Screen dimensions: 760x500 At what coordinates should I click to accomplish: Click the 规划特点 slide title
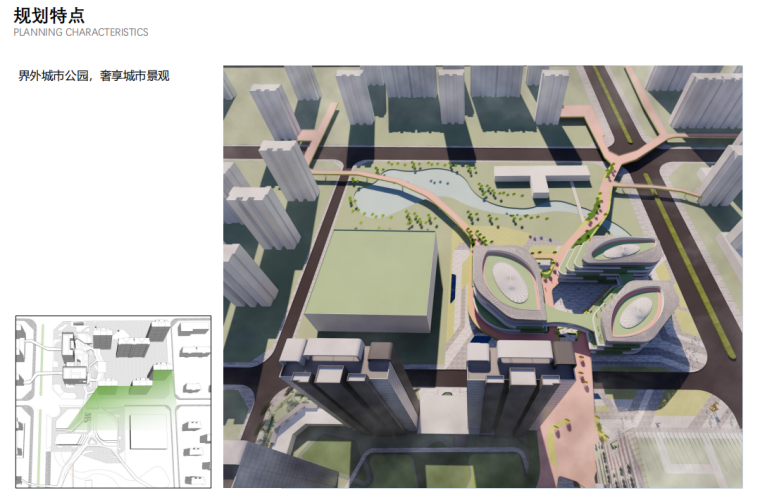49,14
